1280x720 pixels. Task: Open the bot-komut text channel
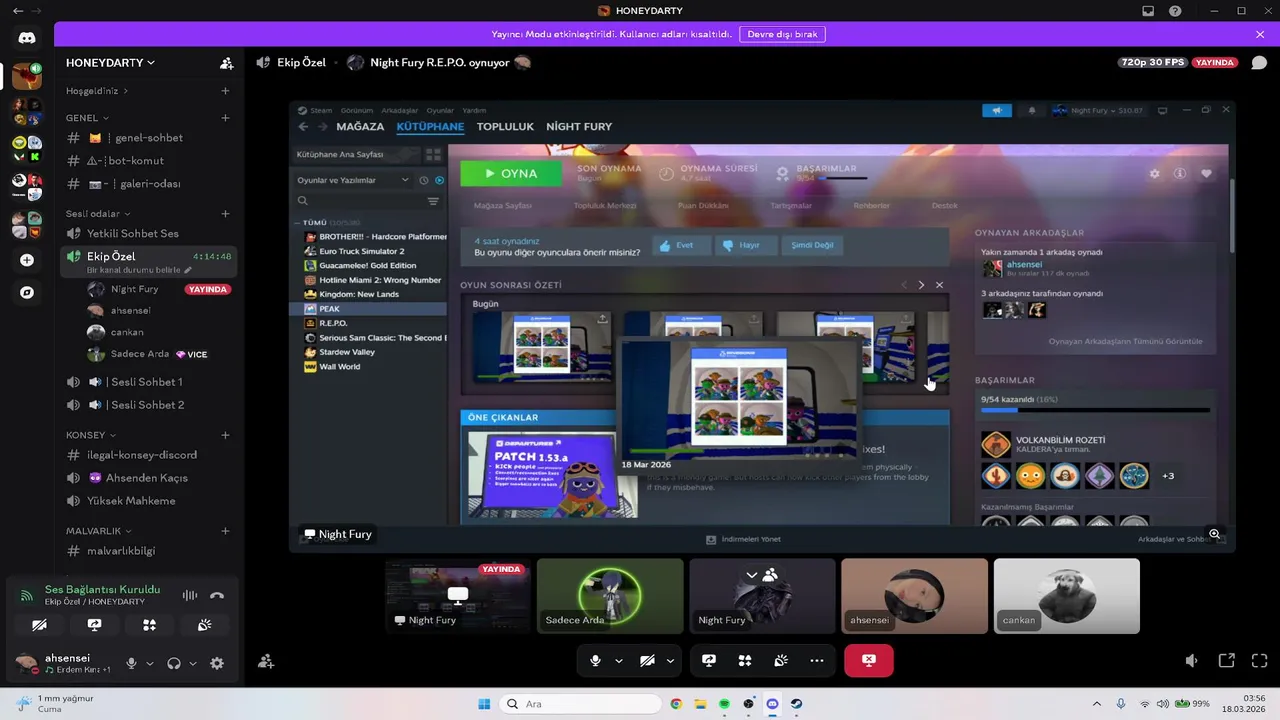tap(148, 161)
